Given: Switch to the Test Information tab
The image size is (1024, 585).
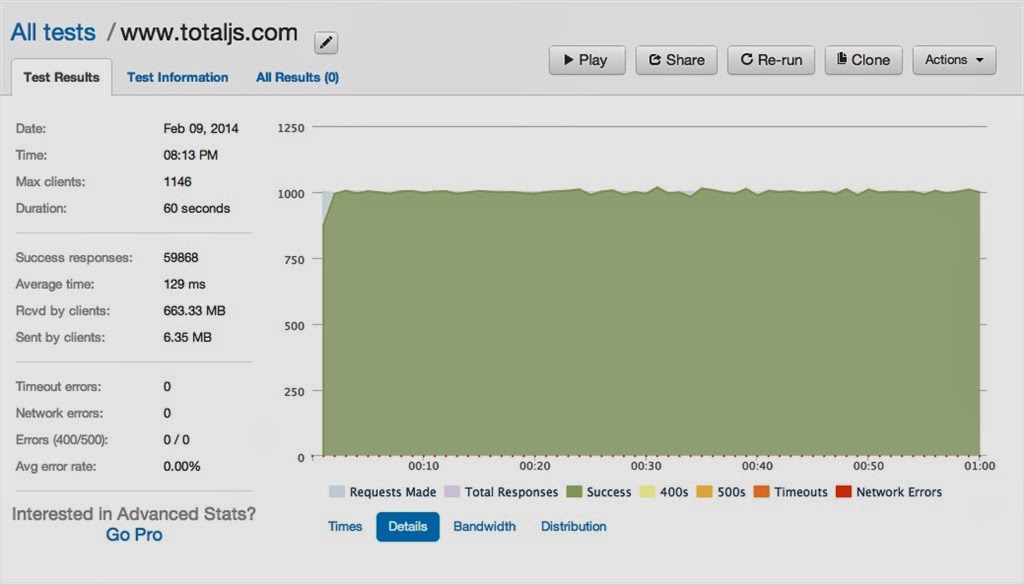Looking at the screenshot, I should pos(178,77).
